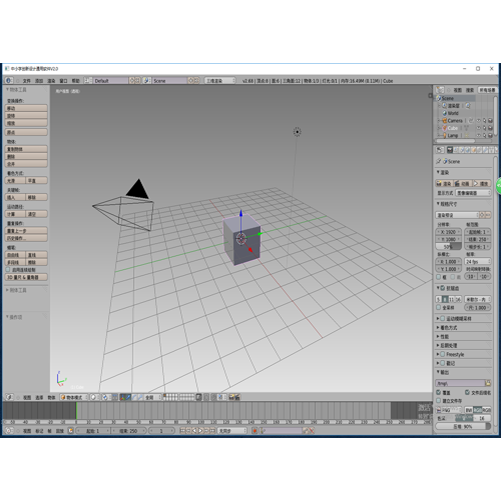Browse scenes icon beside the Scene field
Screen dimensions: 501x501
pos(147,80)
